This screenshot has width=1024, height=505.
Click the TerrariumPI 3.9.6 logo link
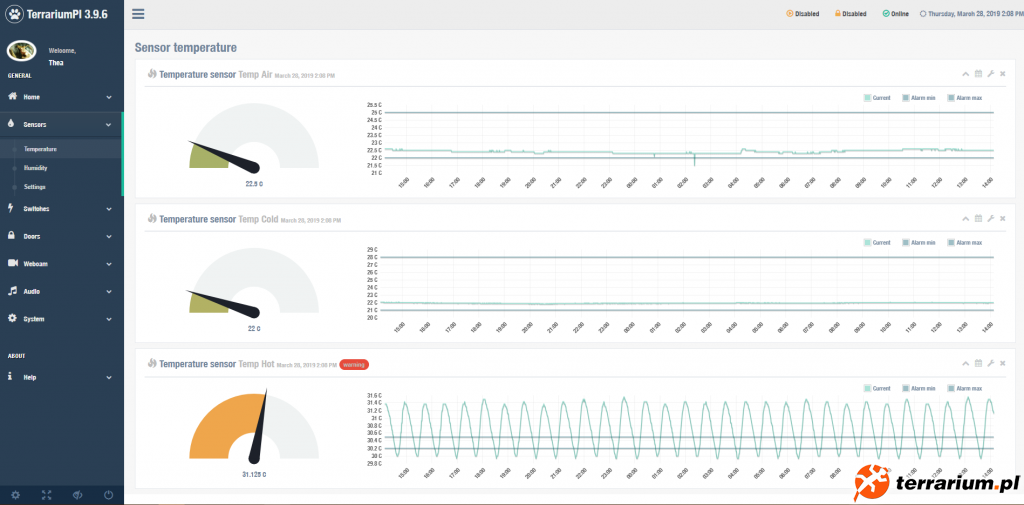click(x=60, y=15)
